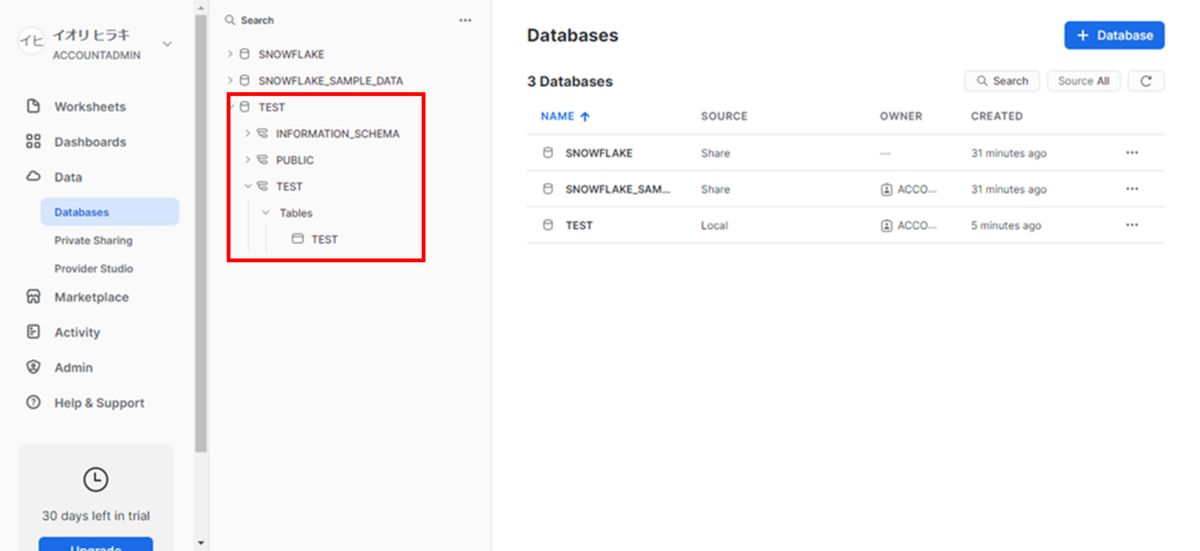Open Private Sharing page
The height and width of the screenshot is (551, 1200).
(93, 240)
